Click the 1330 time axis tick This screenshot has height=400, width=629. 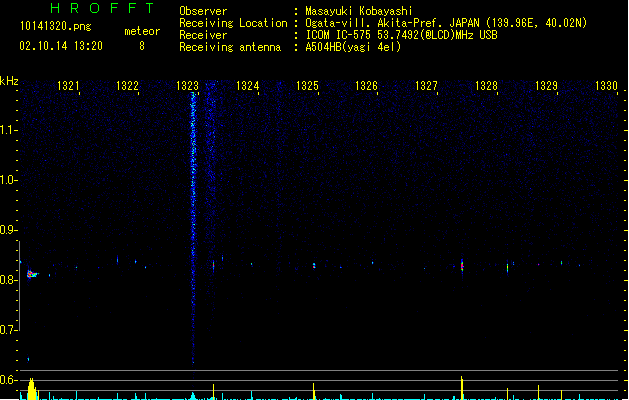click(x=606, y=86)
